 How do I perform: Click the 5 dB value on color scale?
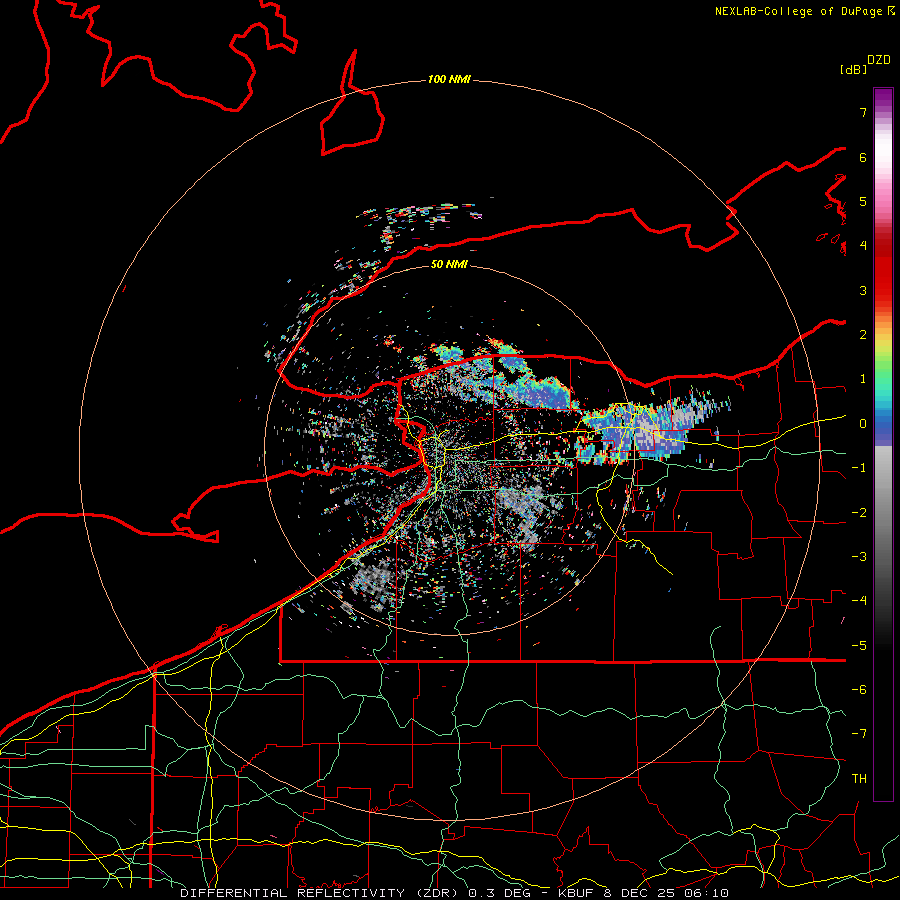pos(863,201)
